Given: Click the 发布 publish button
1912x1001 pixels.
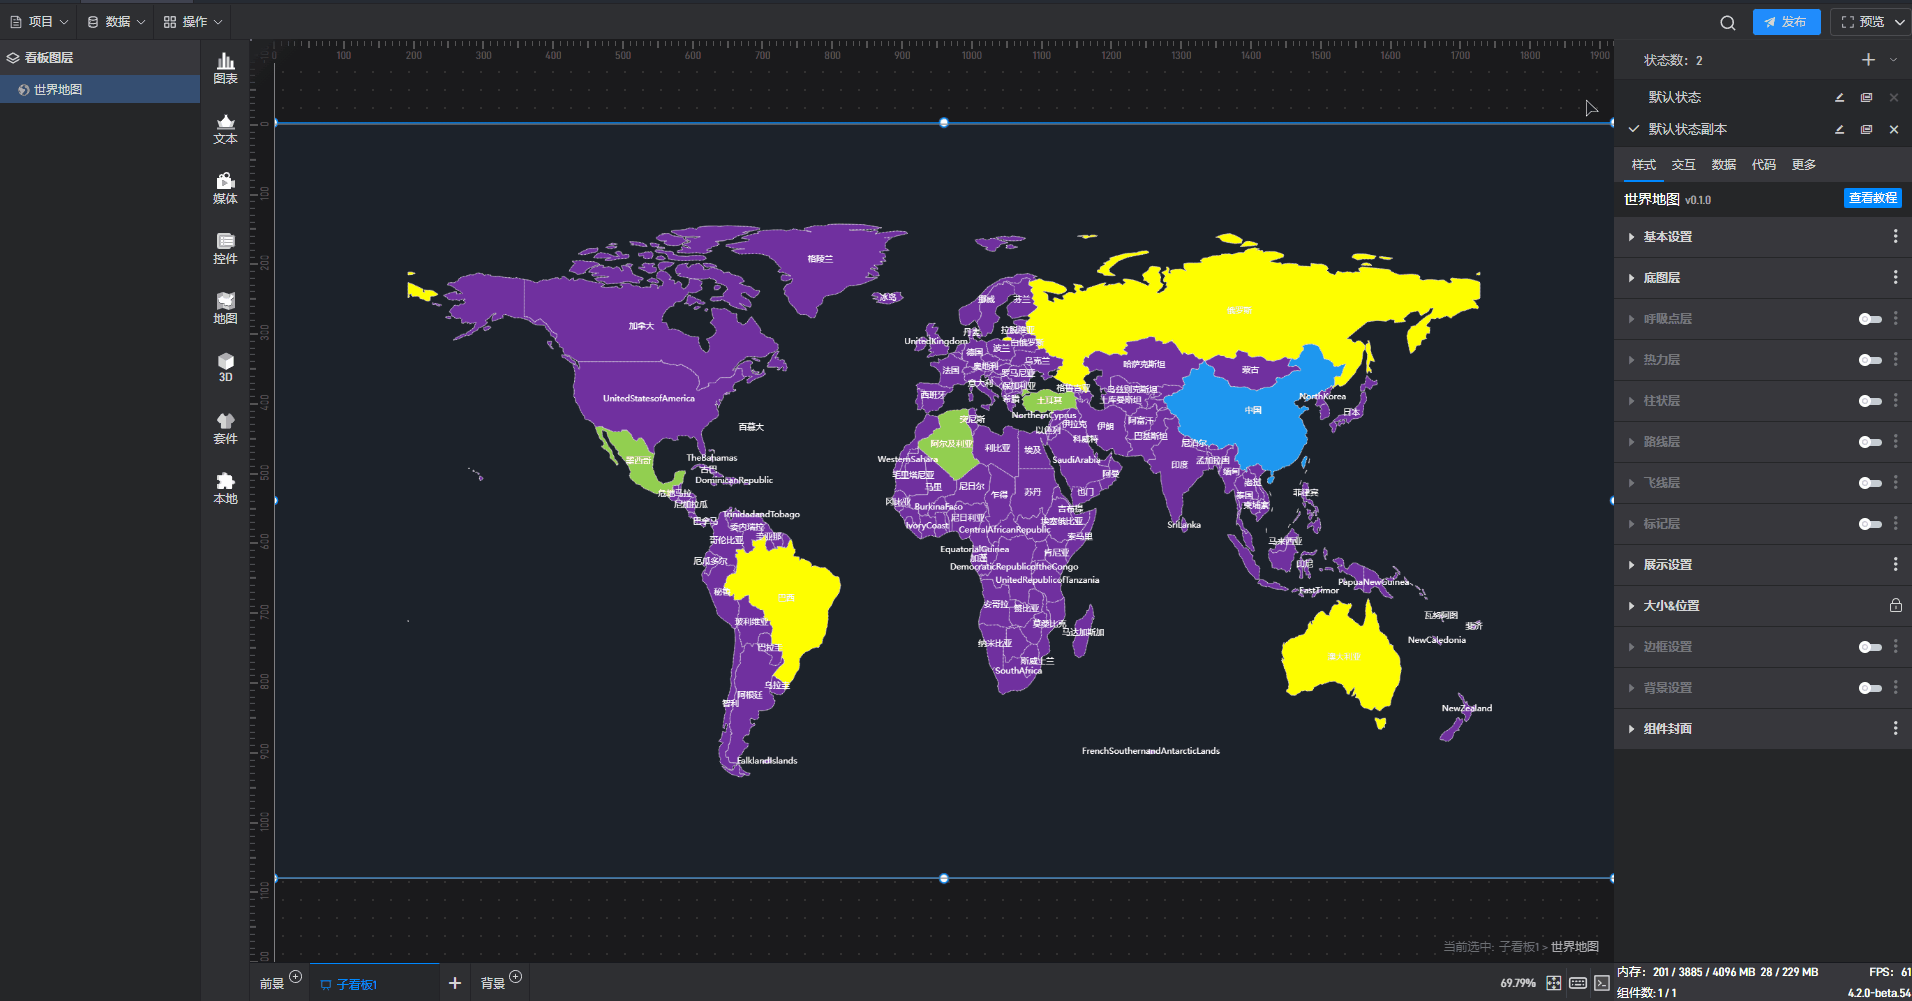Looking at the screenshot, I should [1786, 22].
